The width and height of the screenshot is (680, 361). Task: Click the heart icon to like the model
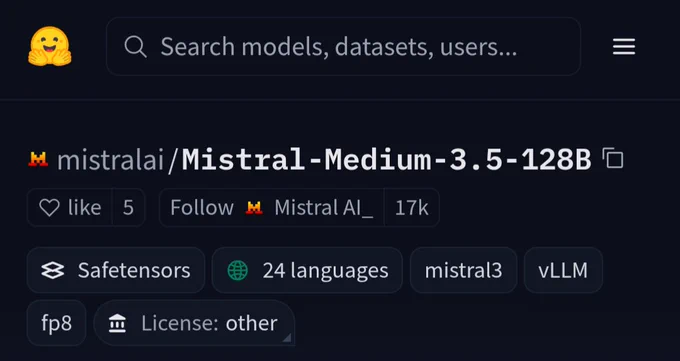click(x=49, y=207)
